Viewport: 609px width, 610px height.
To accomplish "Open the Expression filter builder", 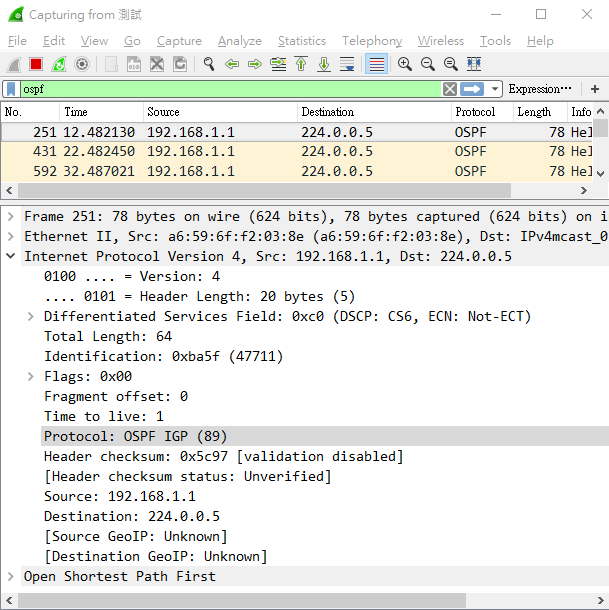I will (540, 89).
